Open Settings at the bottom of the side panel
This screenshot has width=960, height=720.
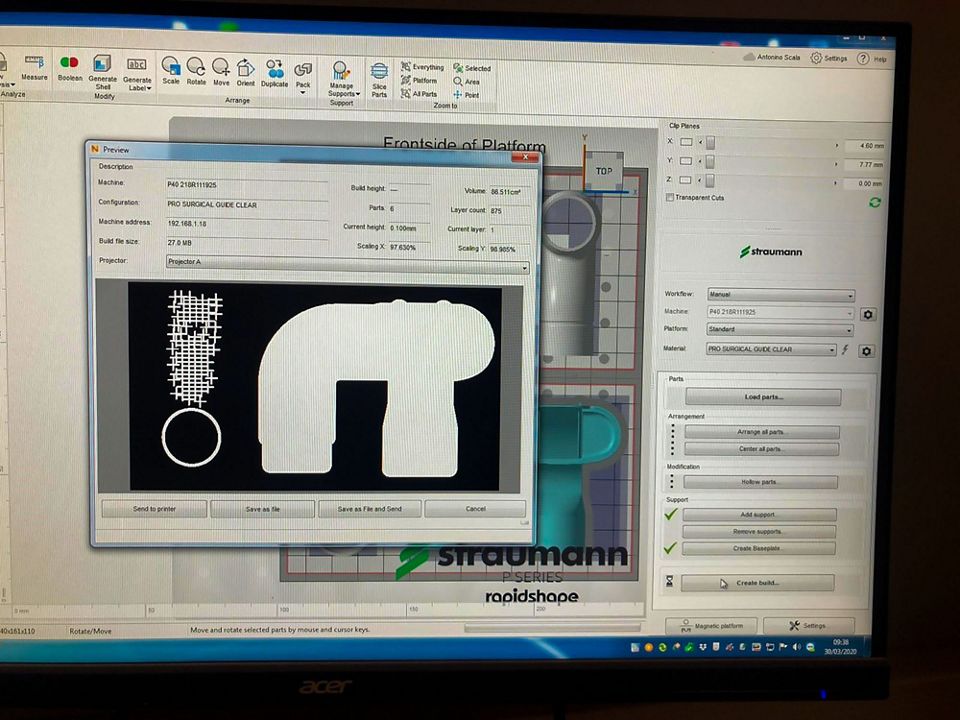click(809, 626)
